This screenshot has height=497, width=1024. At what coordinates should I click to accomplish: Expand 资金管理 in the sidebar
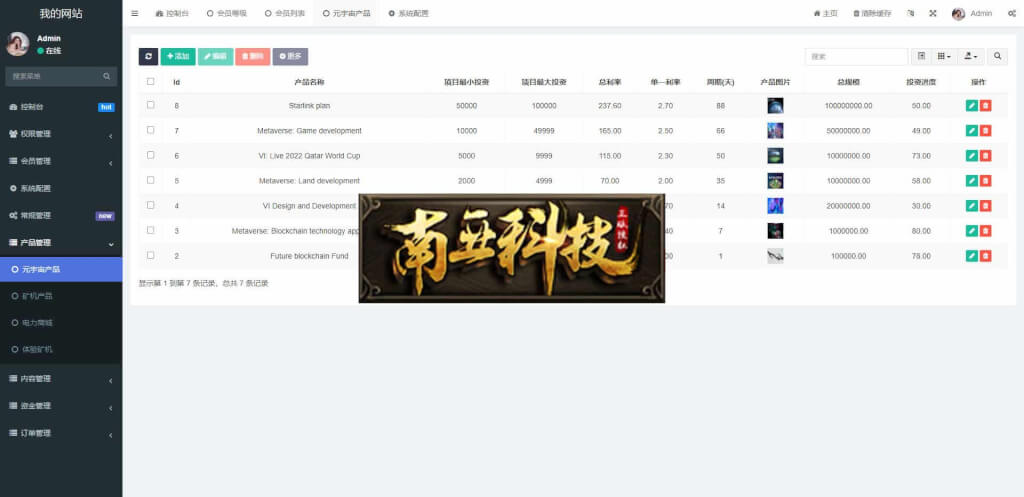(61, 406)
